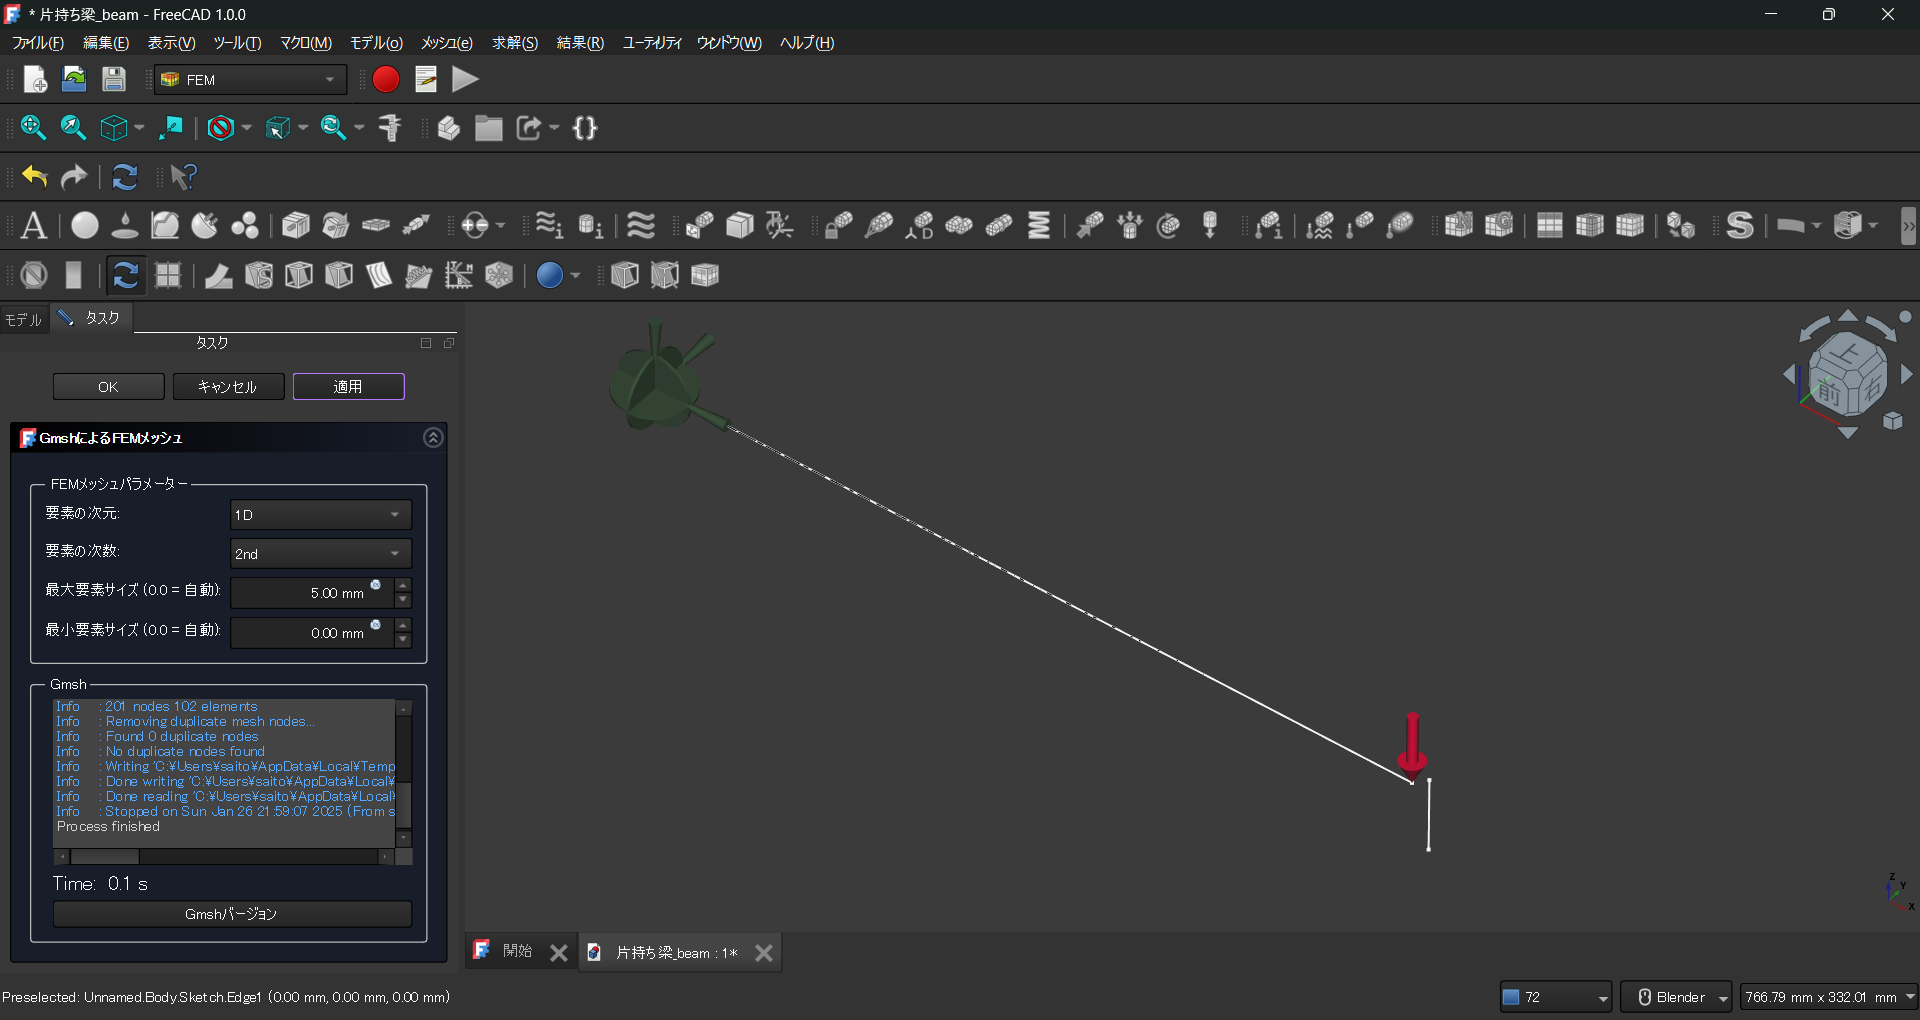Start macro recording red button
Image resolution: width=1920 pixels, height=1020 pixels.
386,79
